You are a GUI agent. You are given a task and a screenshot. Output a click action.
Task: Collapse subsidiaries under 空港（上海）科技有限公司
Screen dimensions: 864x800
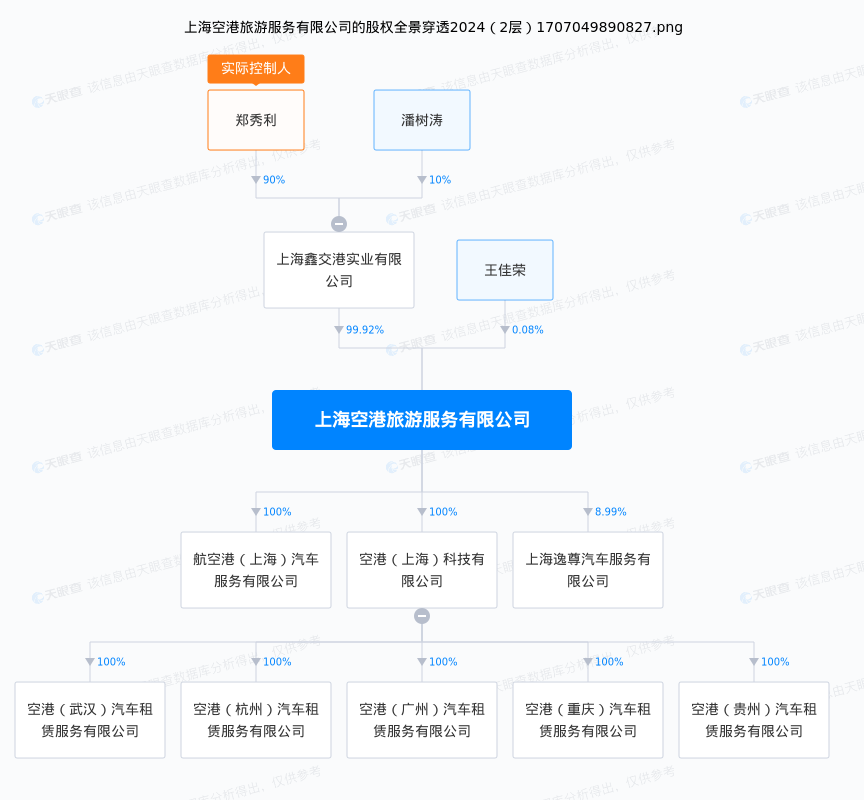pyautogui.click(x=422, y=616)
